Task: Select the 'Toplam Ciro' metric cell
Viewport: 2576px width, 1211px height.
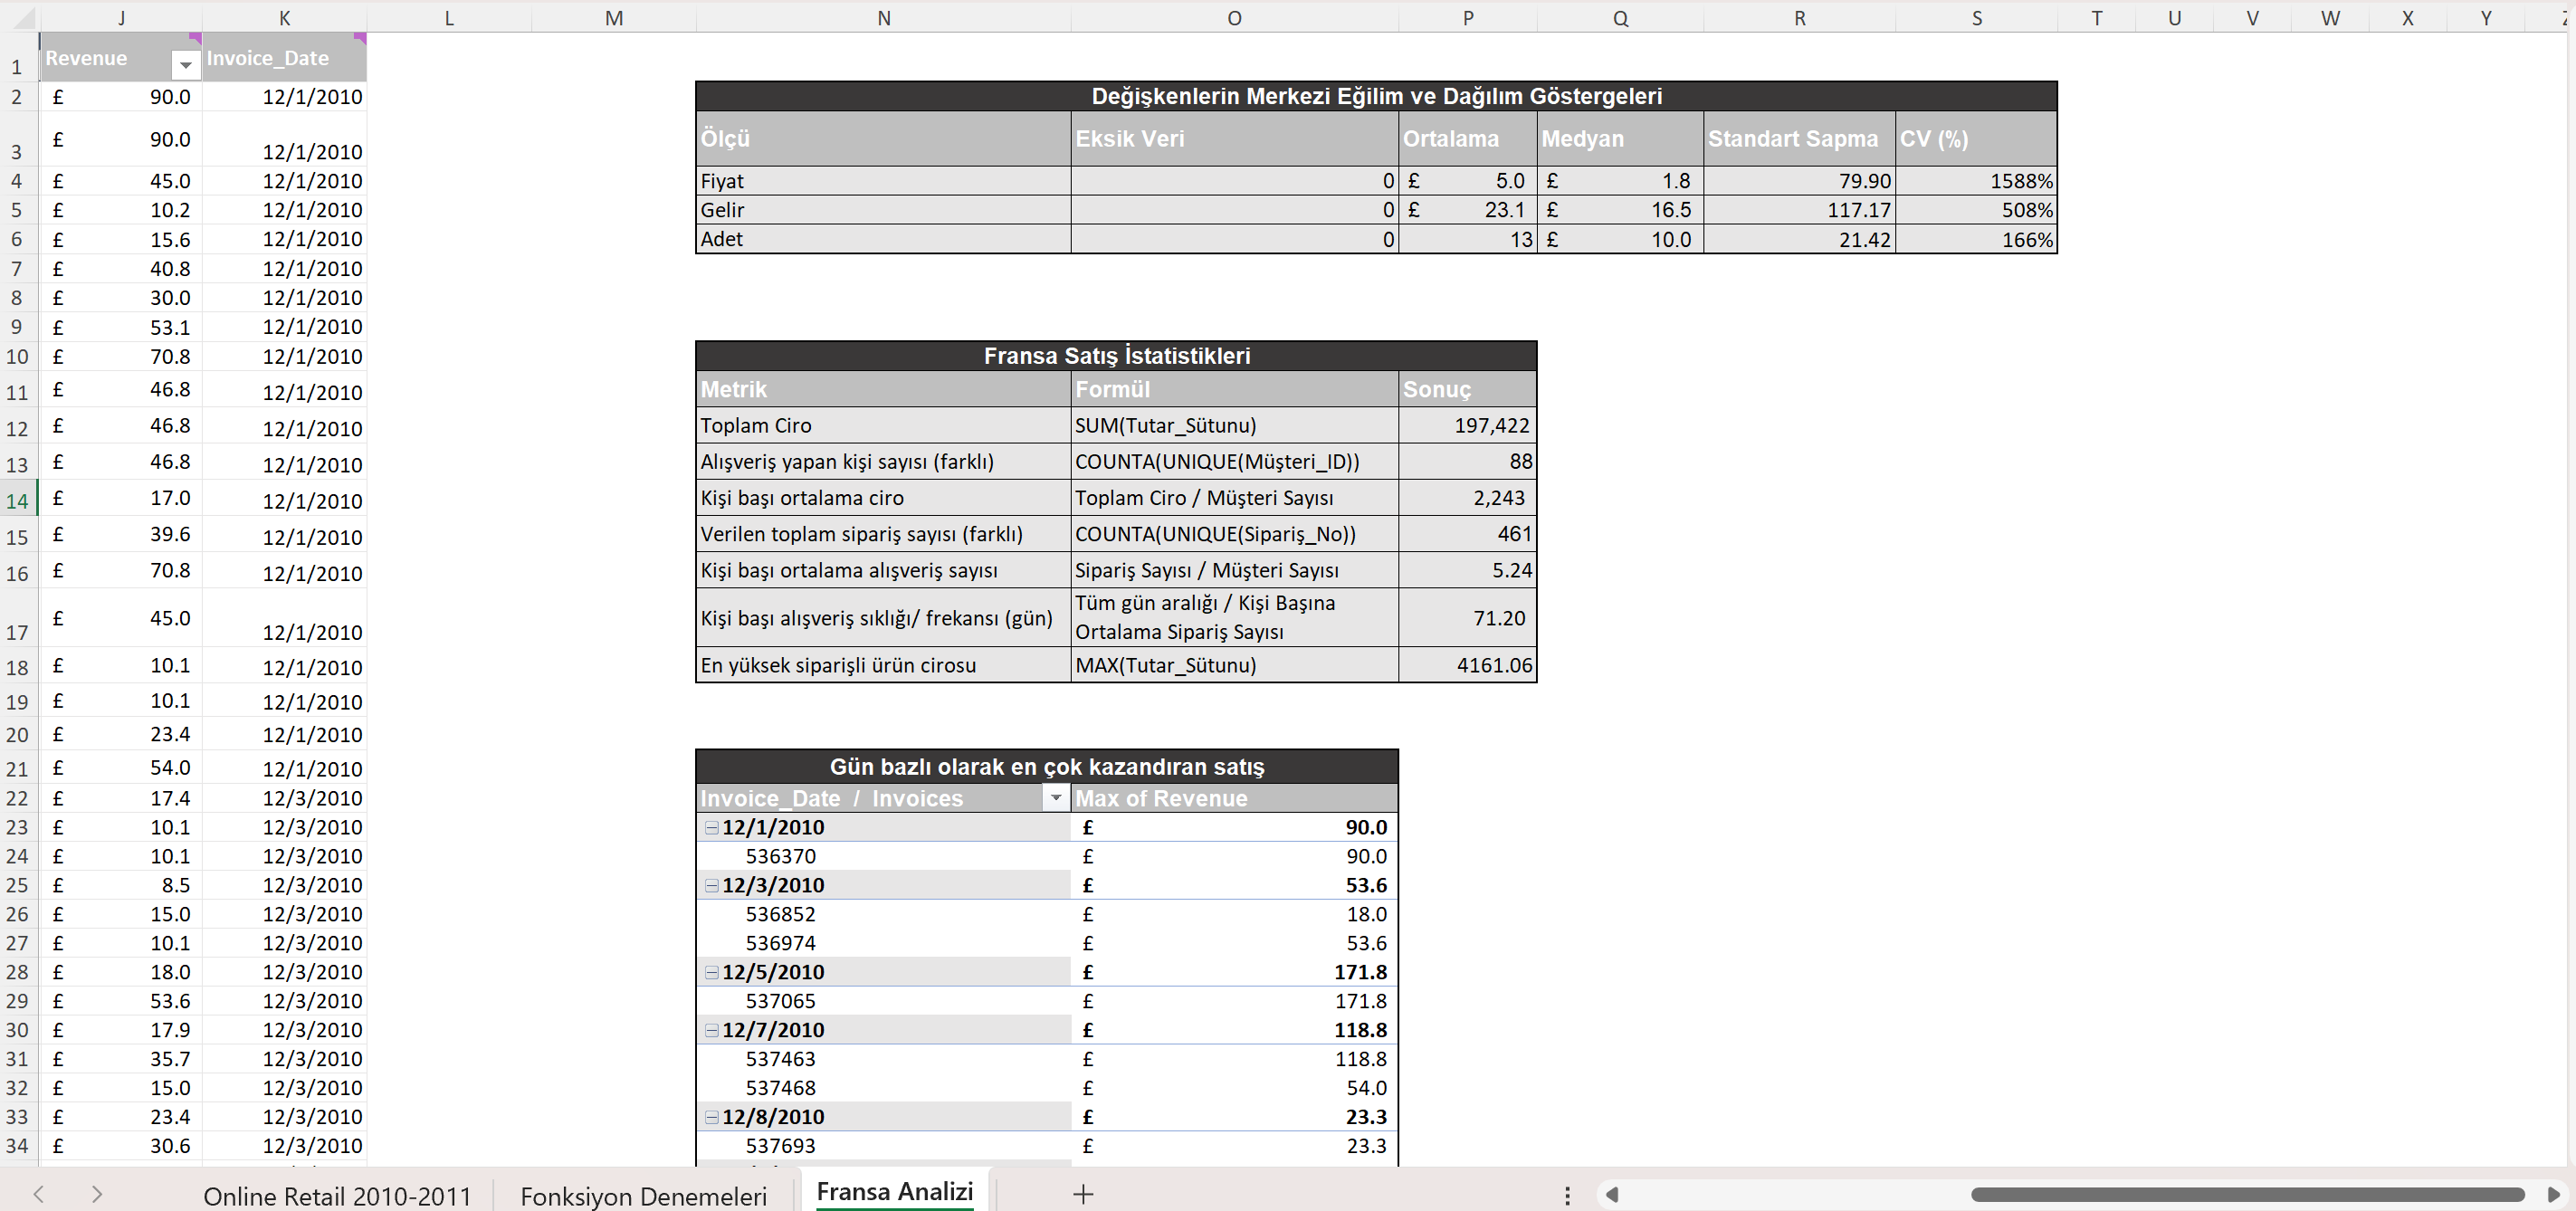Action: [883, 425]
